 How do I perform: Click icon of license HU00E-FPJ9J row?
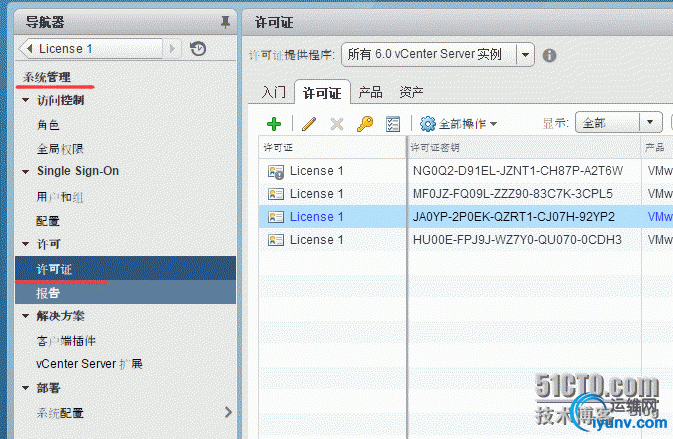276,239
